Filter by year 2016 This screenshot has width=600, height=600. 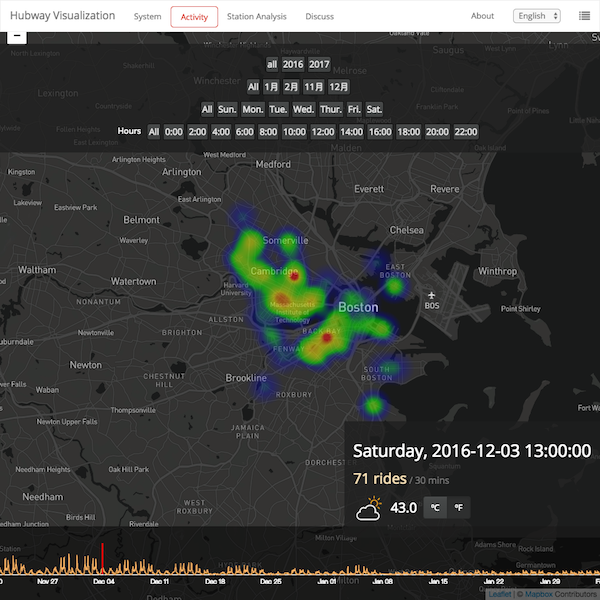293,64
